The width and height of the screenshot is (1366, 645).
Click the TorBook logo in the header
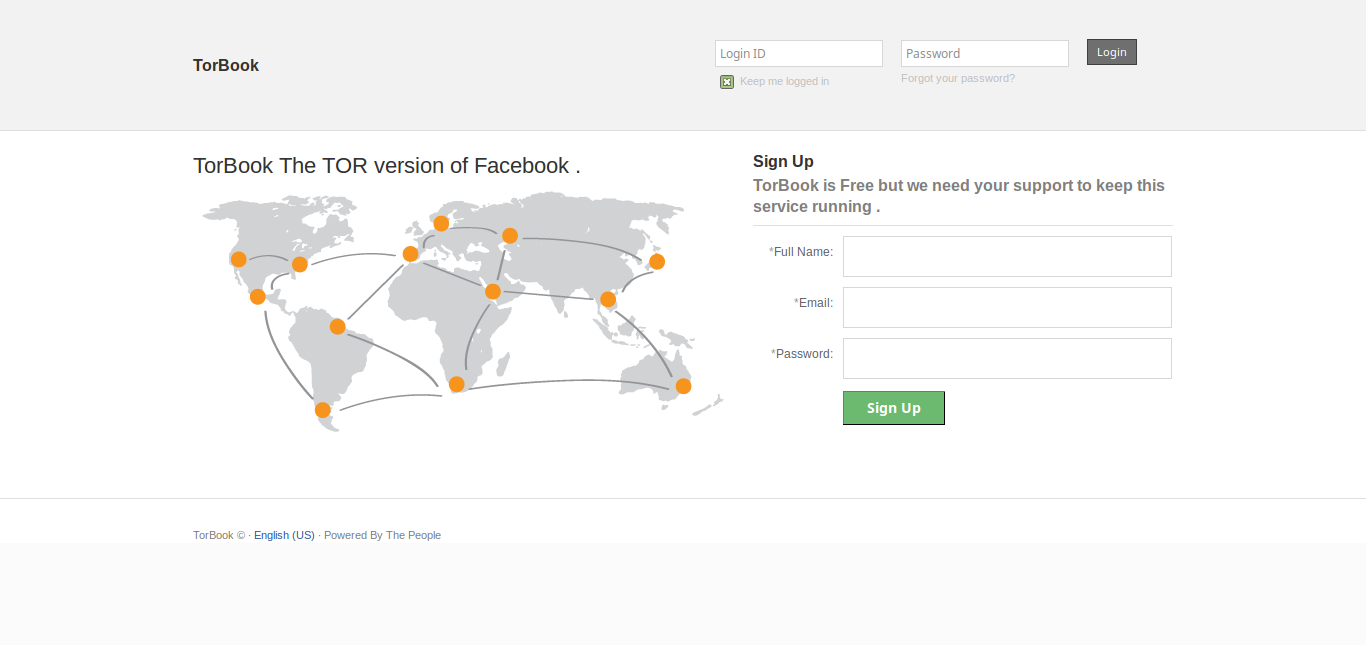pos(226,65)
